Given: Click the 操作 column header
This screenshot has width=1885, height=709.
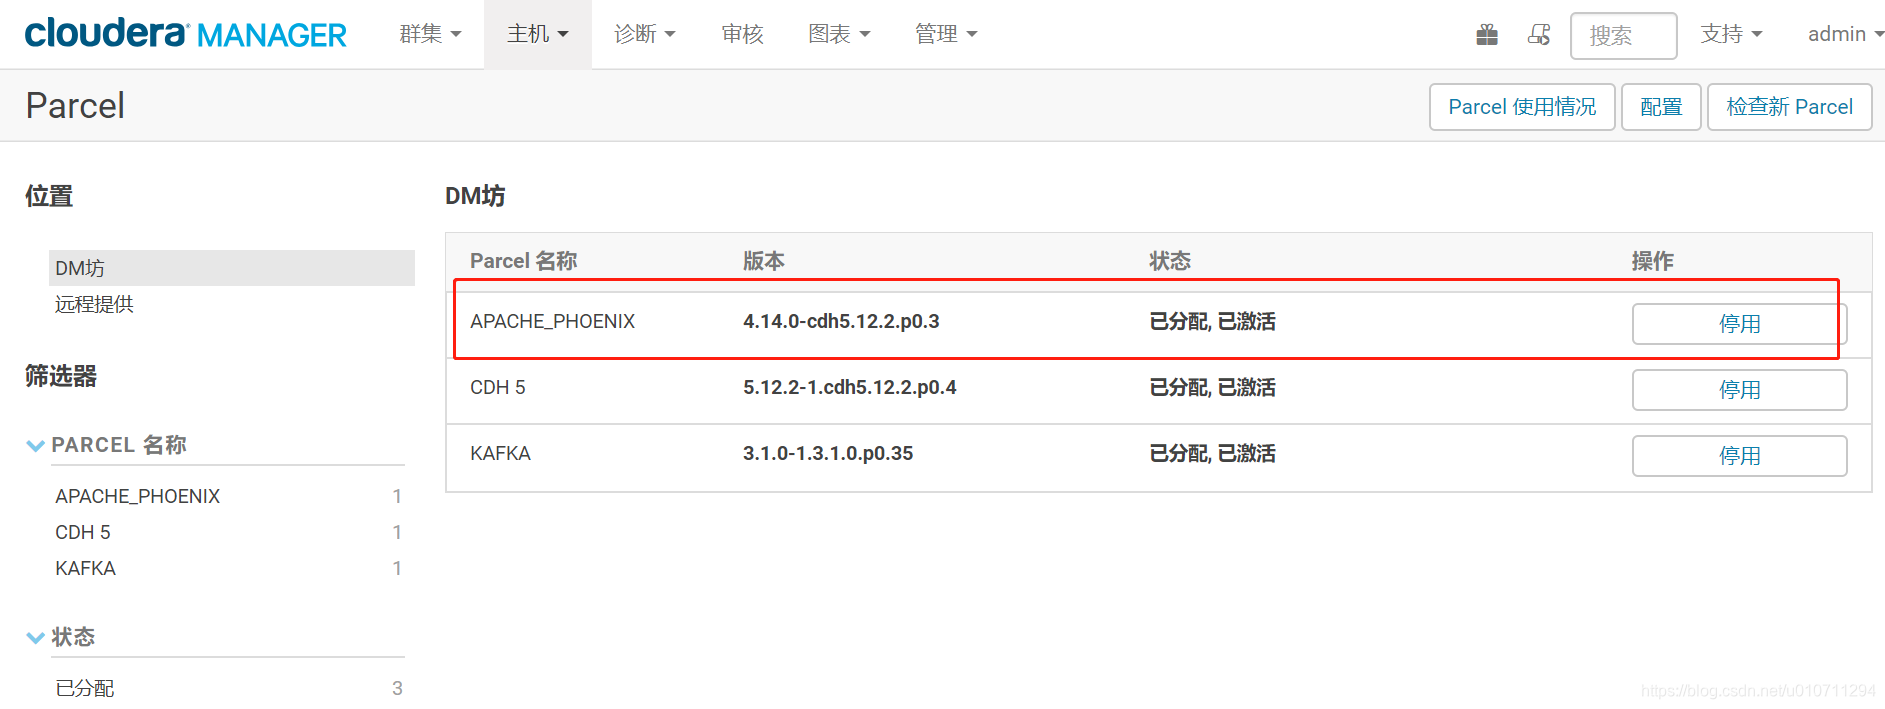Looking at the screenshot, I should [x=1653, y=261].
